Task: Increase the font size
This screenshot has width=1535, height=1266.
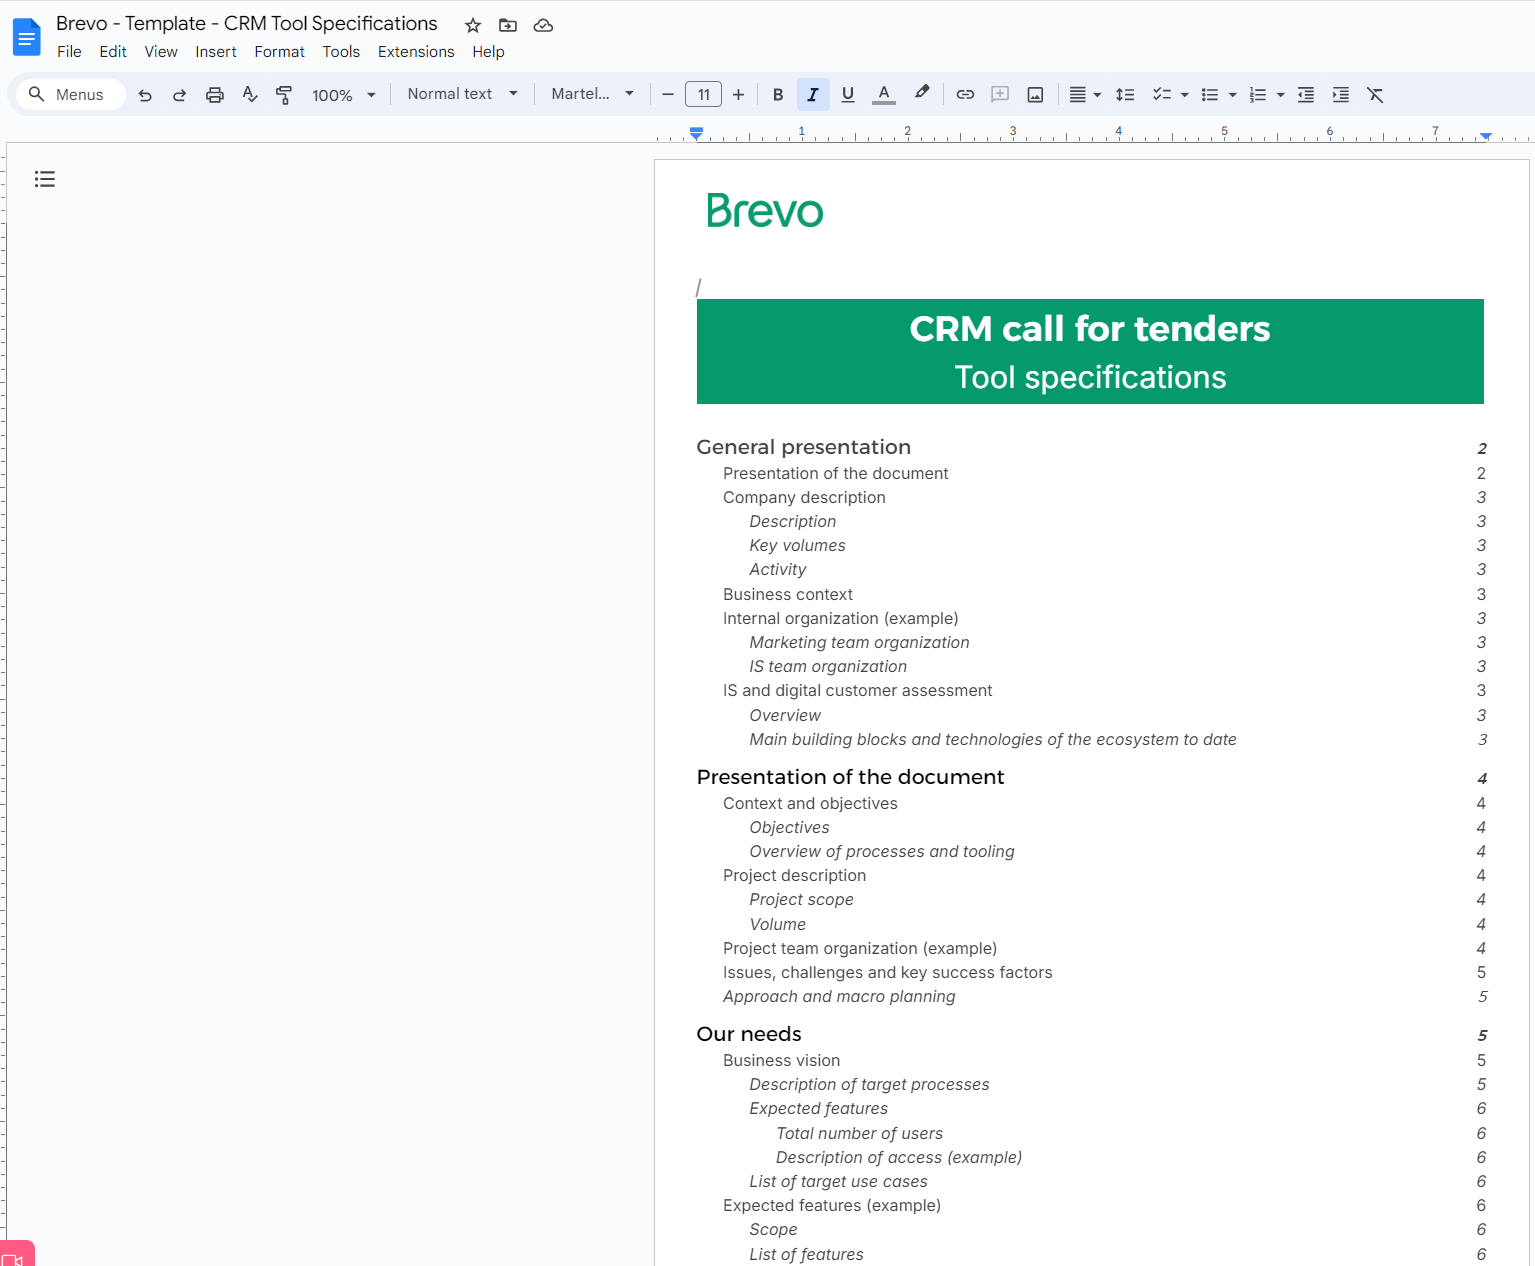Action: click(x=738, y=95)
